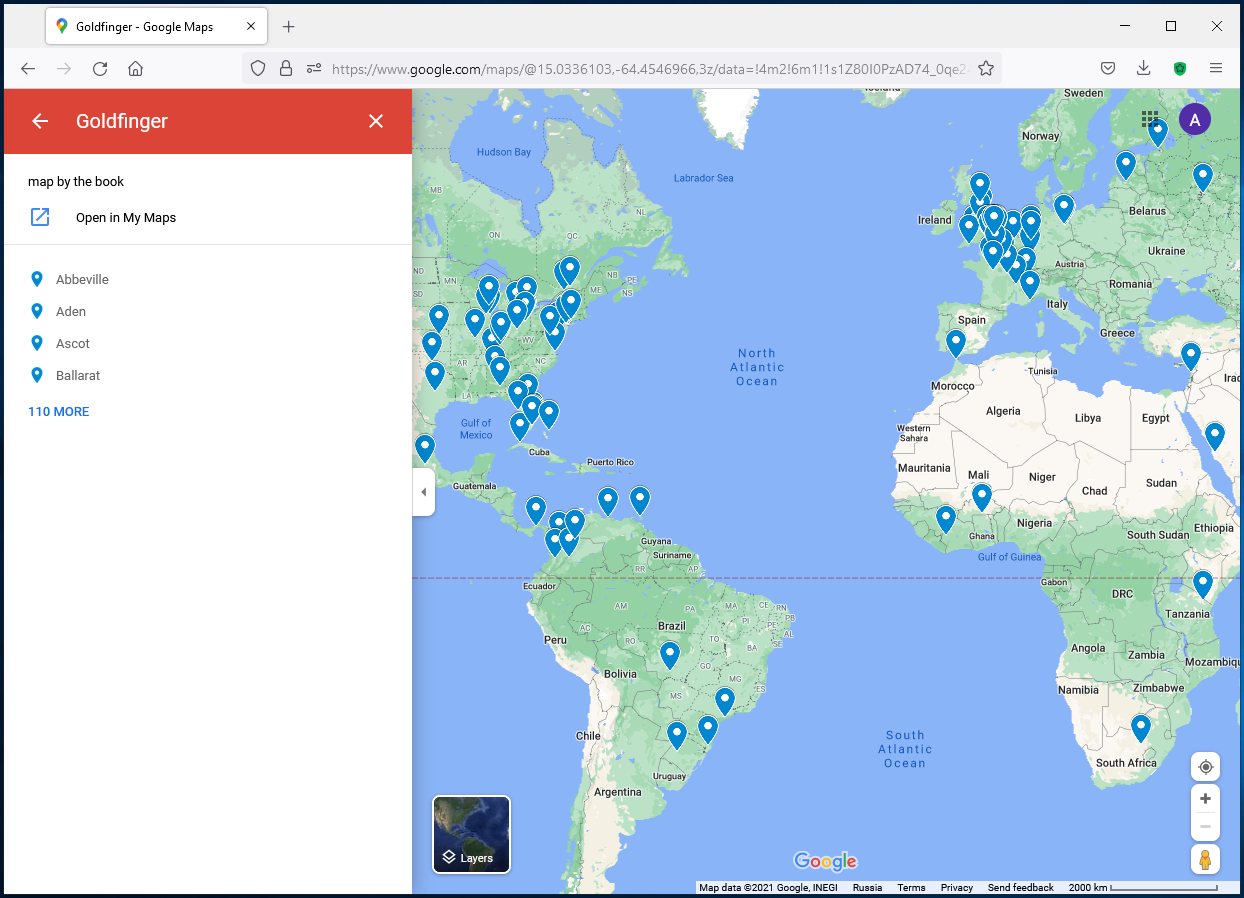Open Pocket save icon

pos(1108,68)
